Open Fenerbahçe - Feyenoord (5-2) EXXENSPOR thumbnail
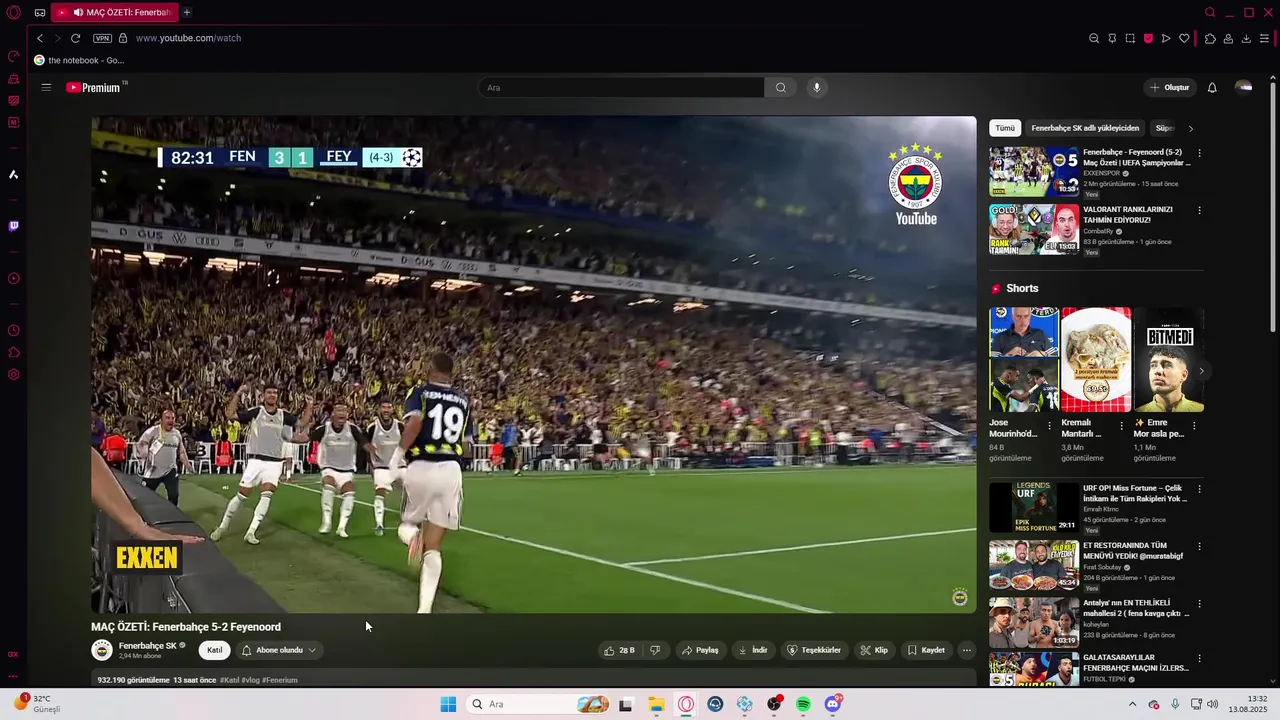Image resolution: width=1280 pixels, height=720 pixels. (x=1034, y=172)
